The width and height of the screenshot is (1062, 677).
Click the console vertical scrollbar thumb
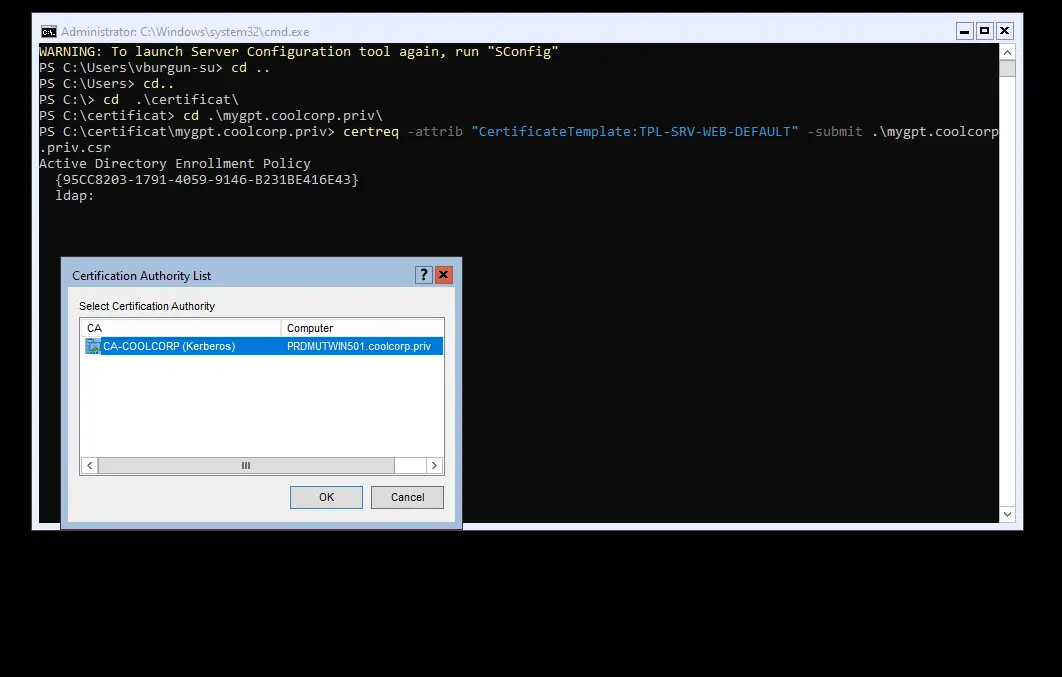[x=1008, y=69]
